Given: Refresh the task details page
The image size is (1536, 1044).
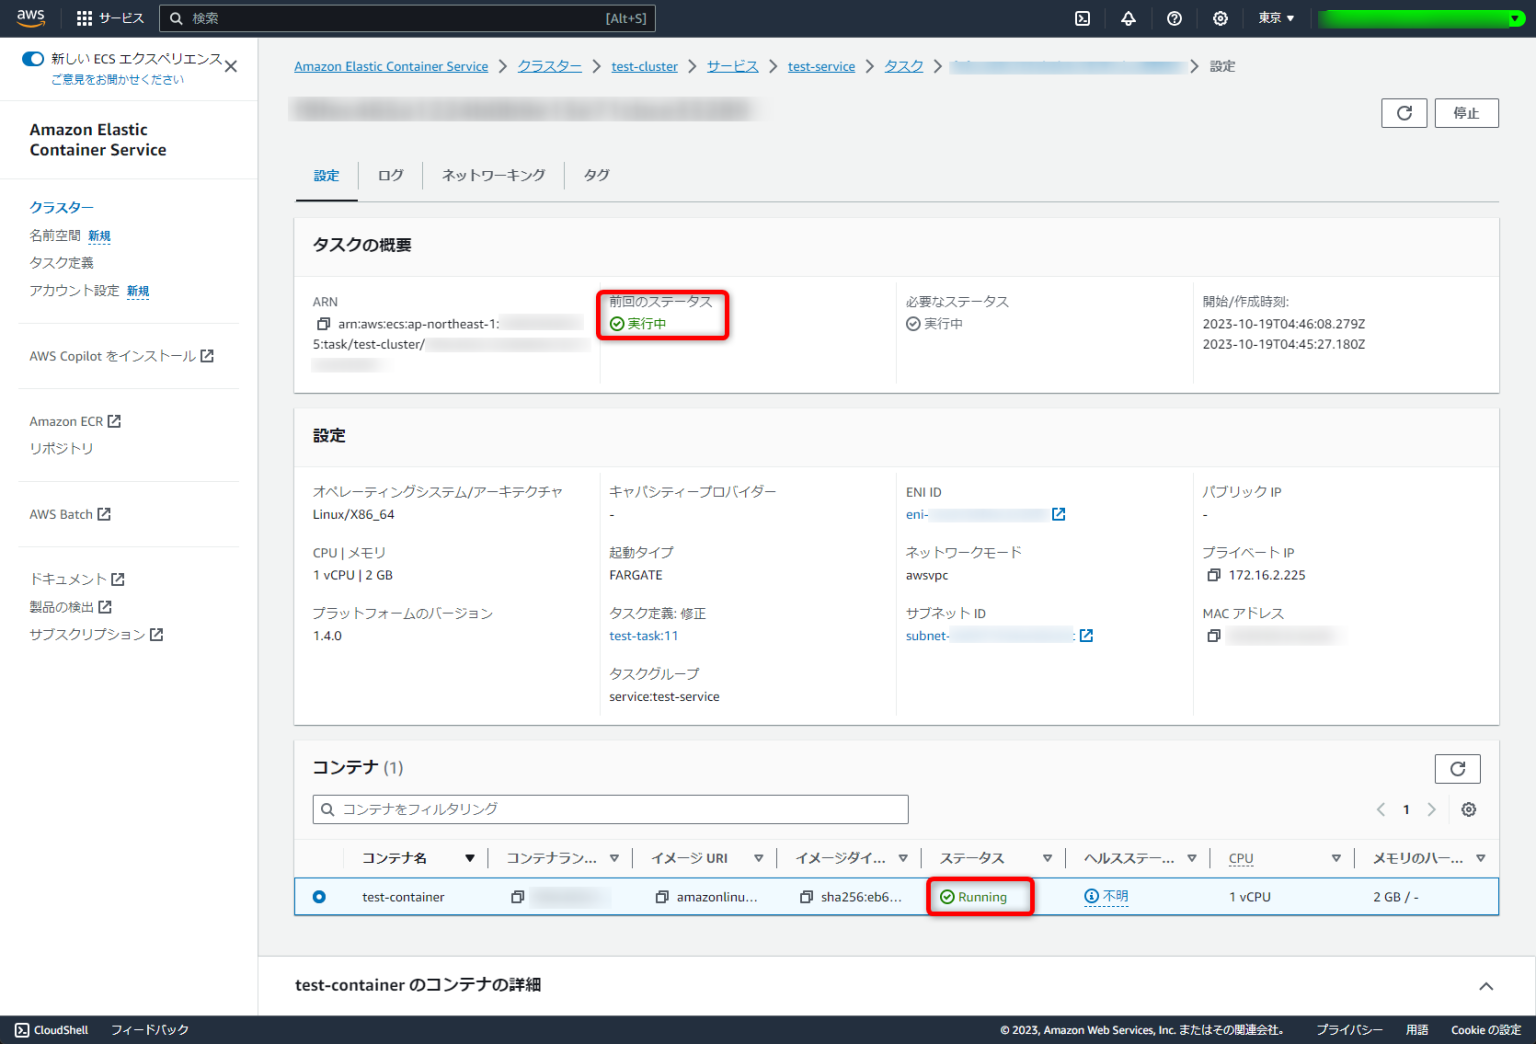Looking at the screenshot, I should tap(1404, 113).
